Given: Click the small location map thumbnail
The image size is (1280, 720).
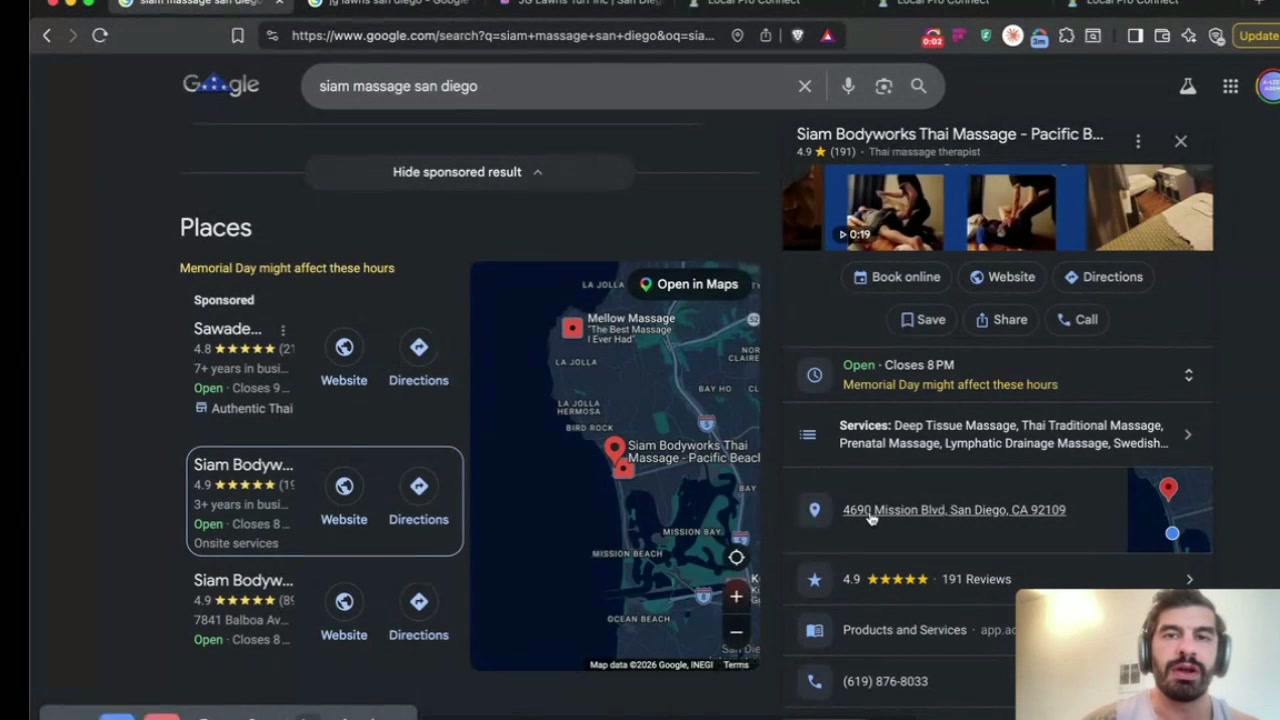Looking at the screenshot, I should click(x=1169, y=510).
